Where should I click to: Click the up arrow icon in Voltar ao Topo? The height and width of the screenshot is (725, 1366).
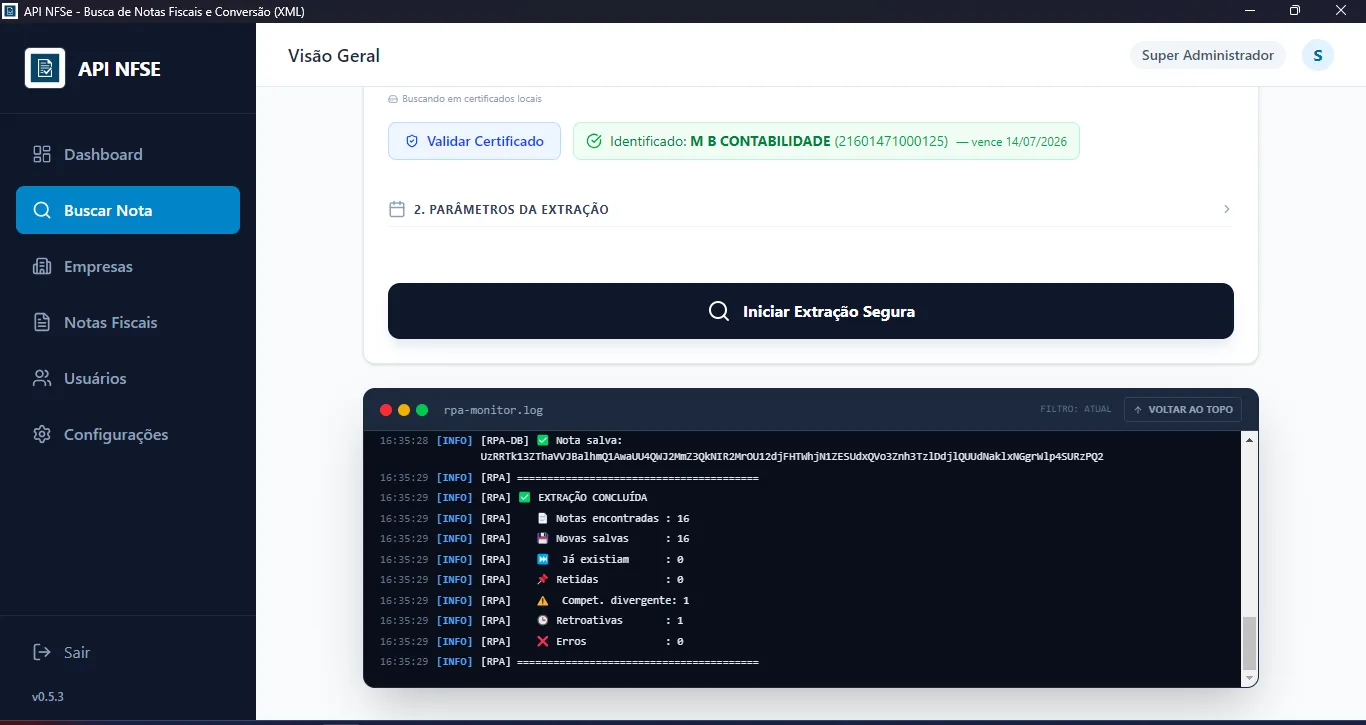point(1138,410)
